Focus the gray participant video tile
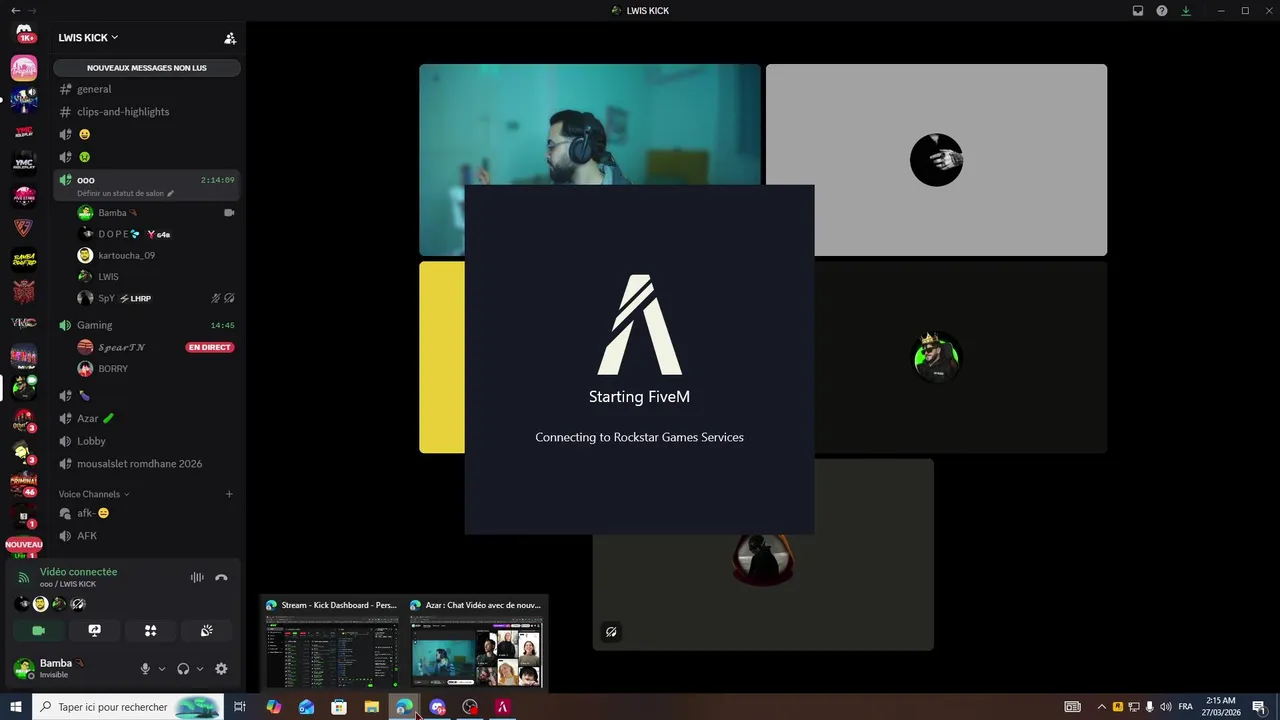 point(936,160)
